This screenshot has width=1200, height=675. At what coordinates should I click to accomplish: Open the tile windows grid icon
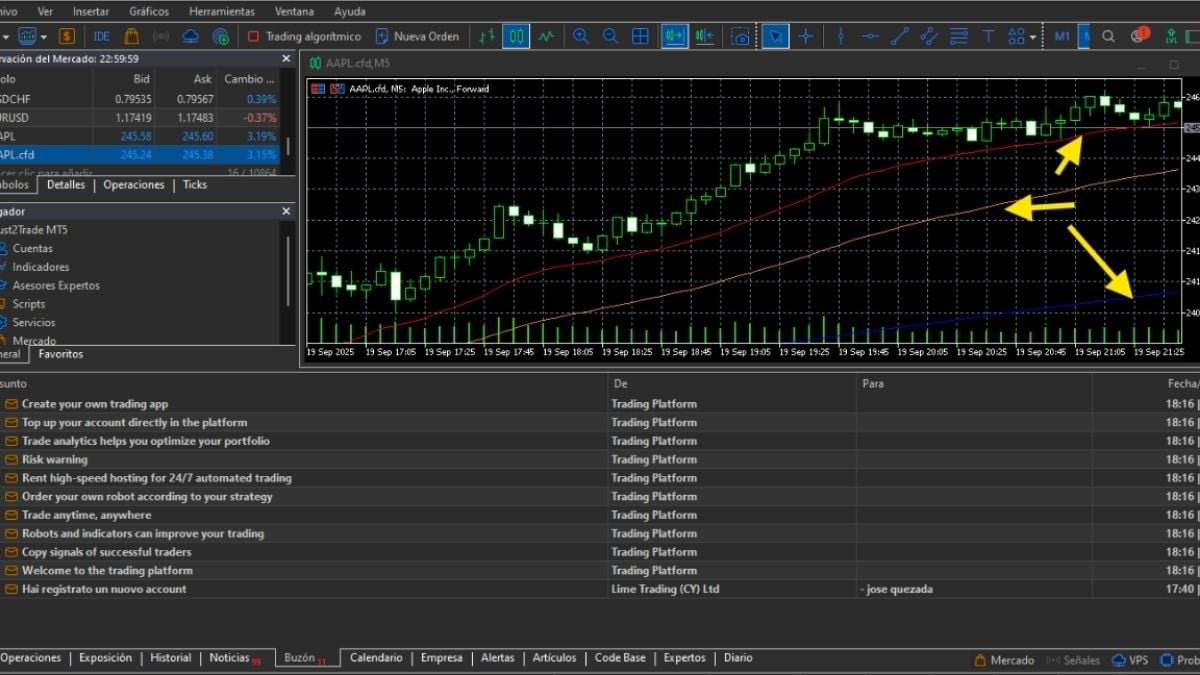tap(640, 35)
